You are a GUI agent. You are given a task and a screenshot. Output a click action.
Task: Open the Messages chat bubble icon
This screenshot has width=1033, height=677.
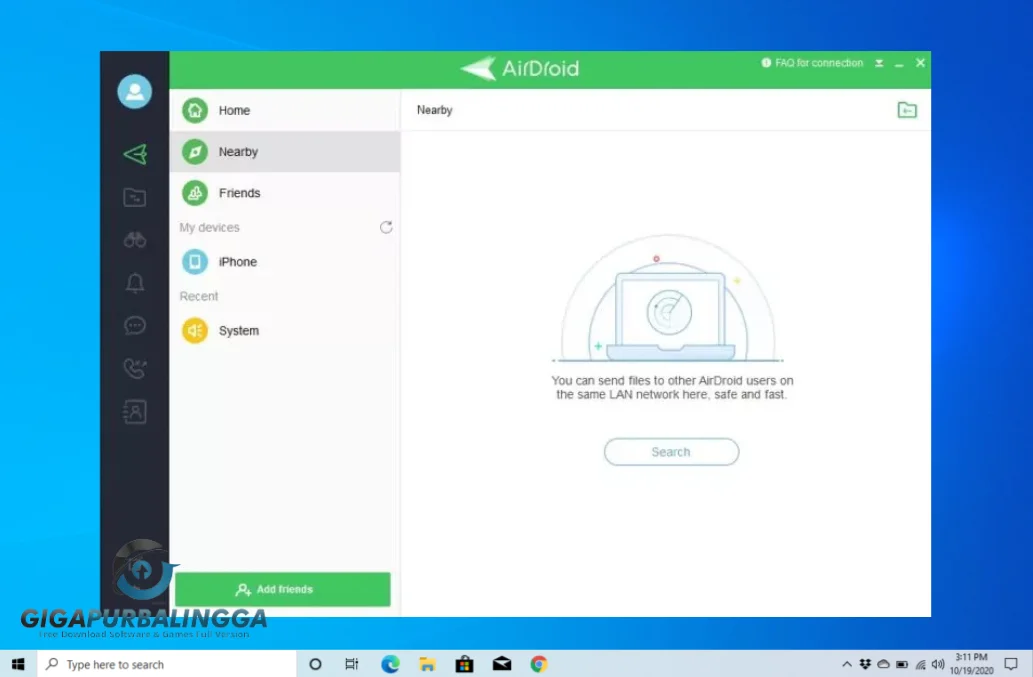pos(134,325)
